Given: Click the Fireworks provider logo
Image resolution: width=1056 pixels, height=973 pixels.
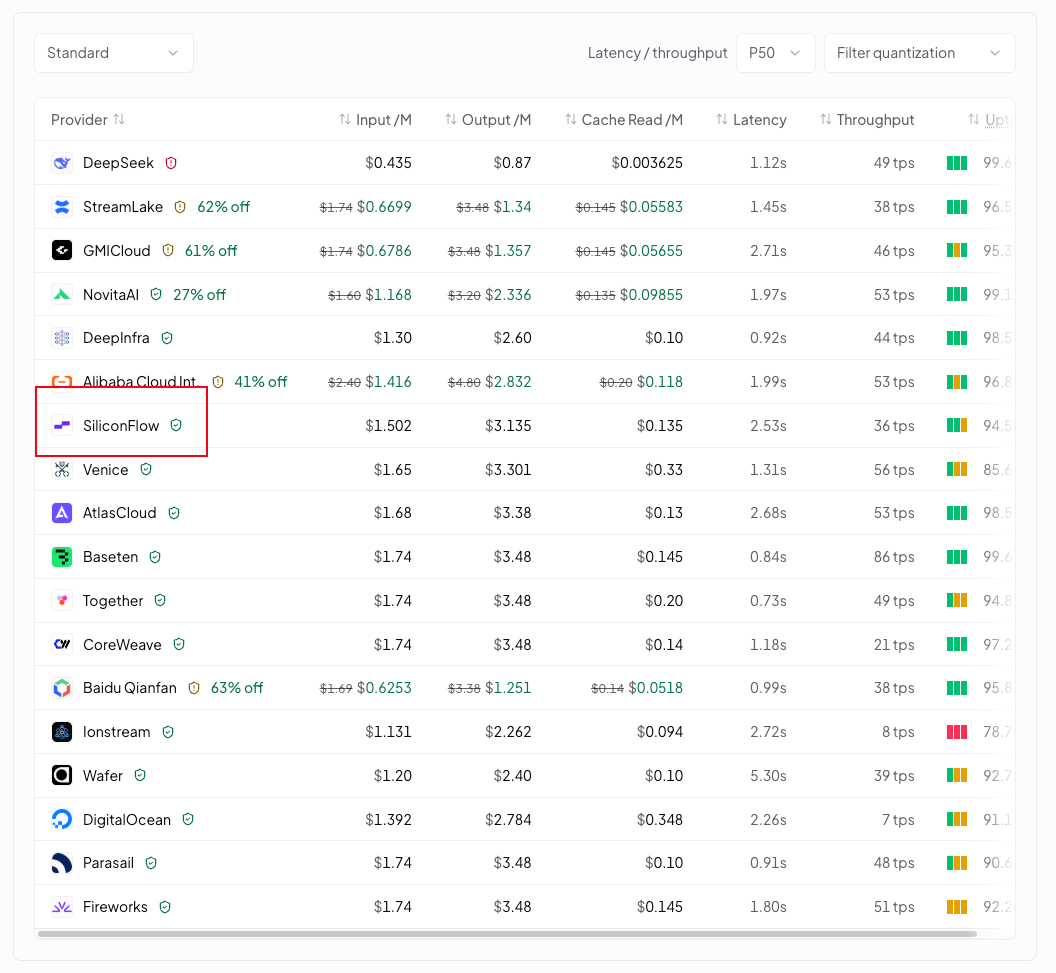Looking at the screenshot, I should tap(62, 907).
